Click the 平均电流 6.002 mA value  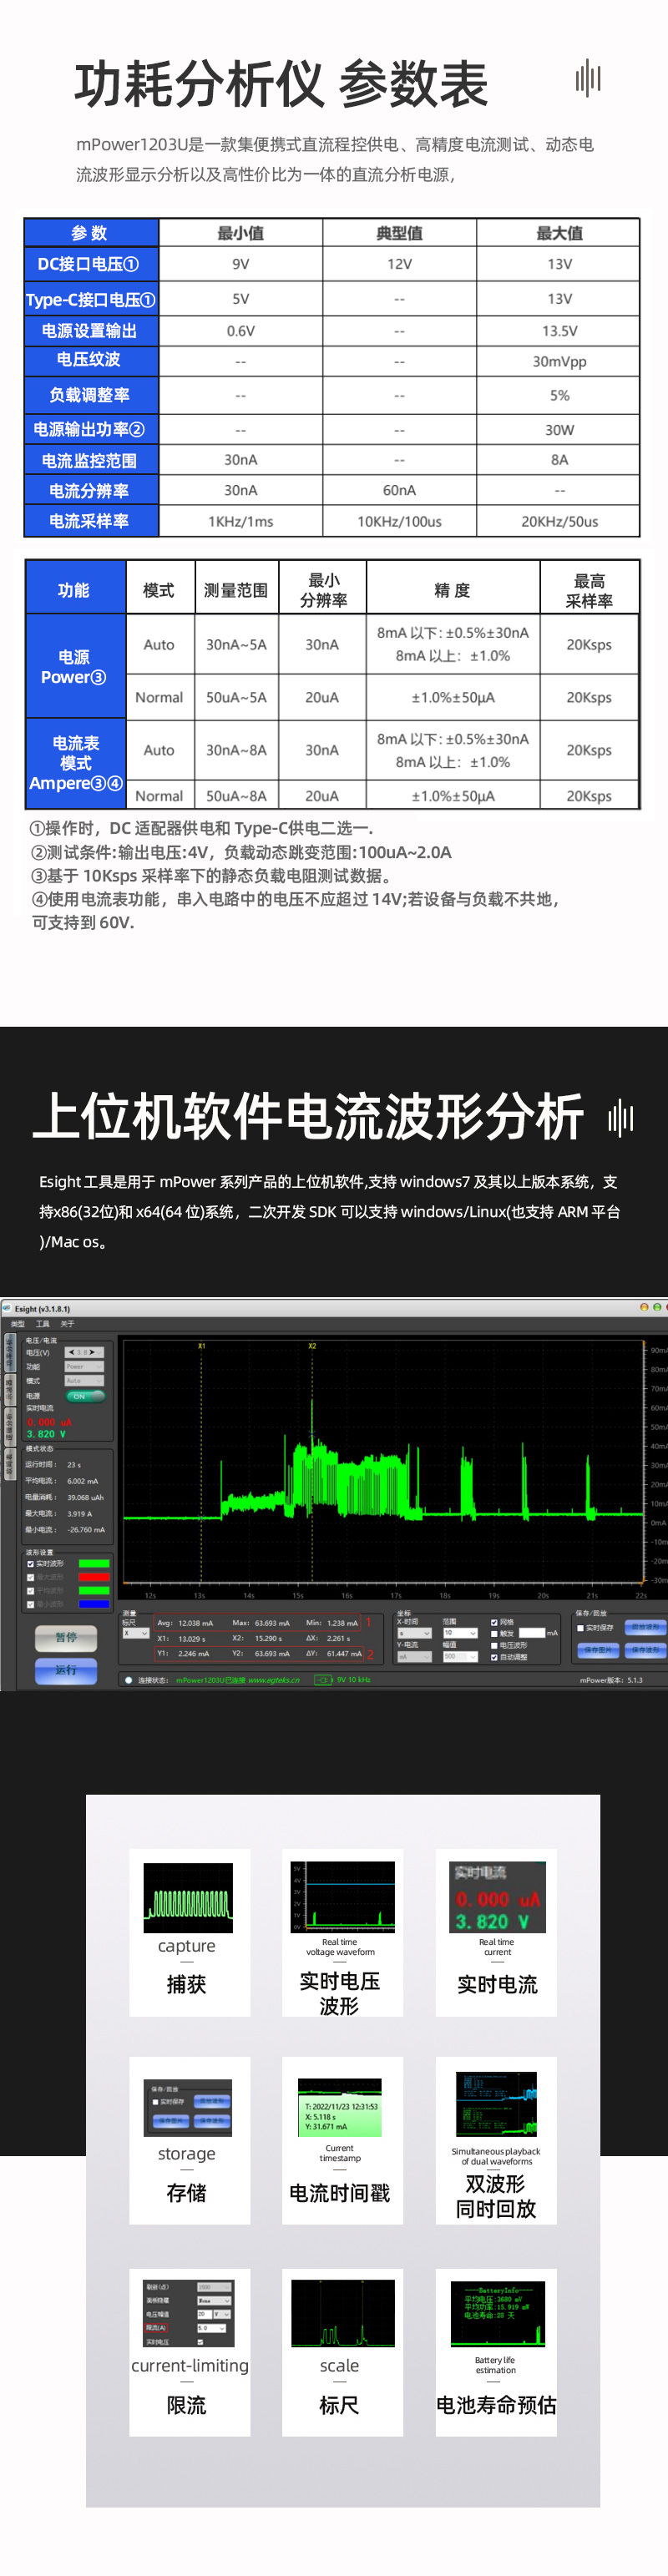point(83,1481)
